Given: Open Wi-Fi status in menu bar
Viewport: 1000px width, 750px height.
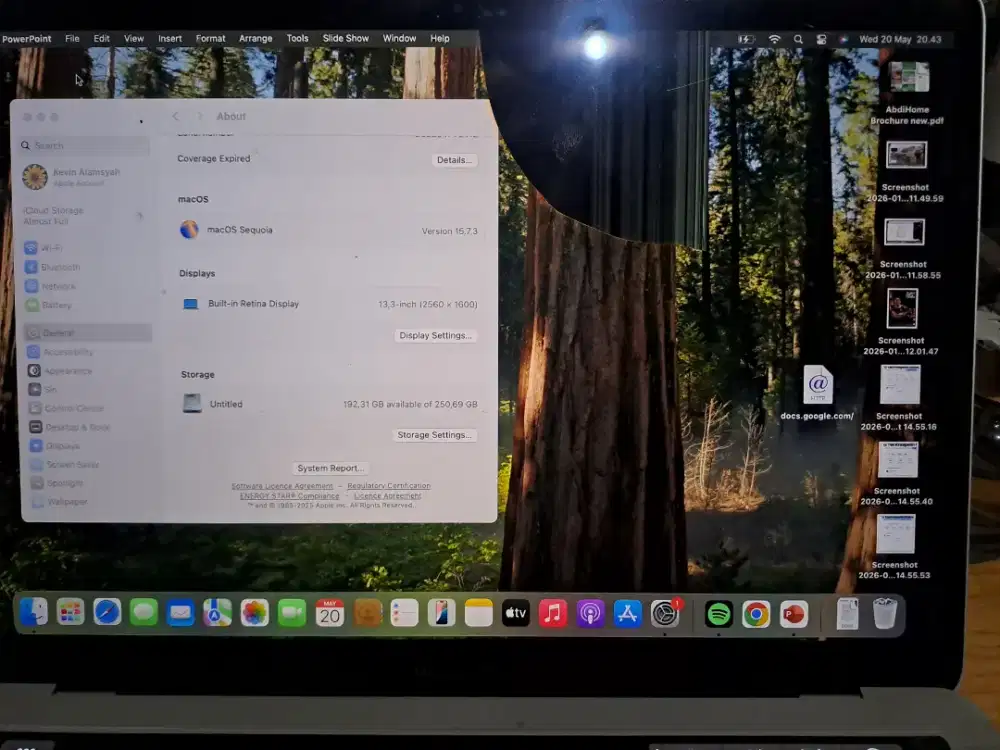Looking at the screenshot, I should coord(774,40).
